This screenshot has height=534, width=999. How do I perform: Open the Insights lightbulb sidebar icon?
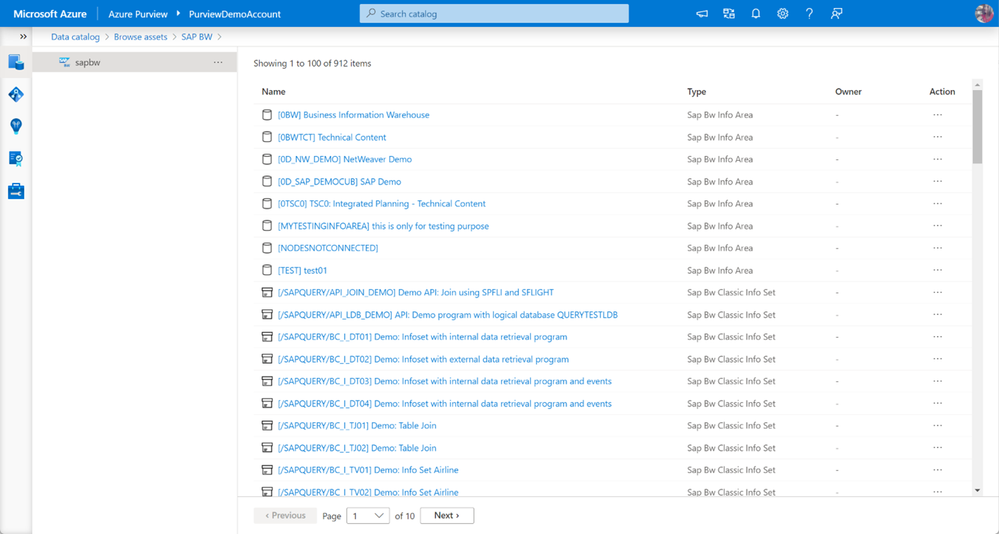click(x=16, y=126)
